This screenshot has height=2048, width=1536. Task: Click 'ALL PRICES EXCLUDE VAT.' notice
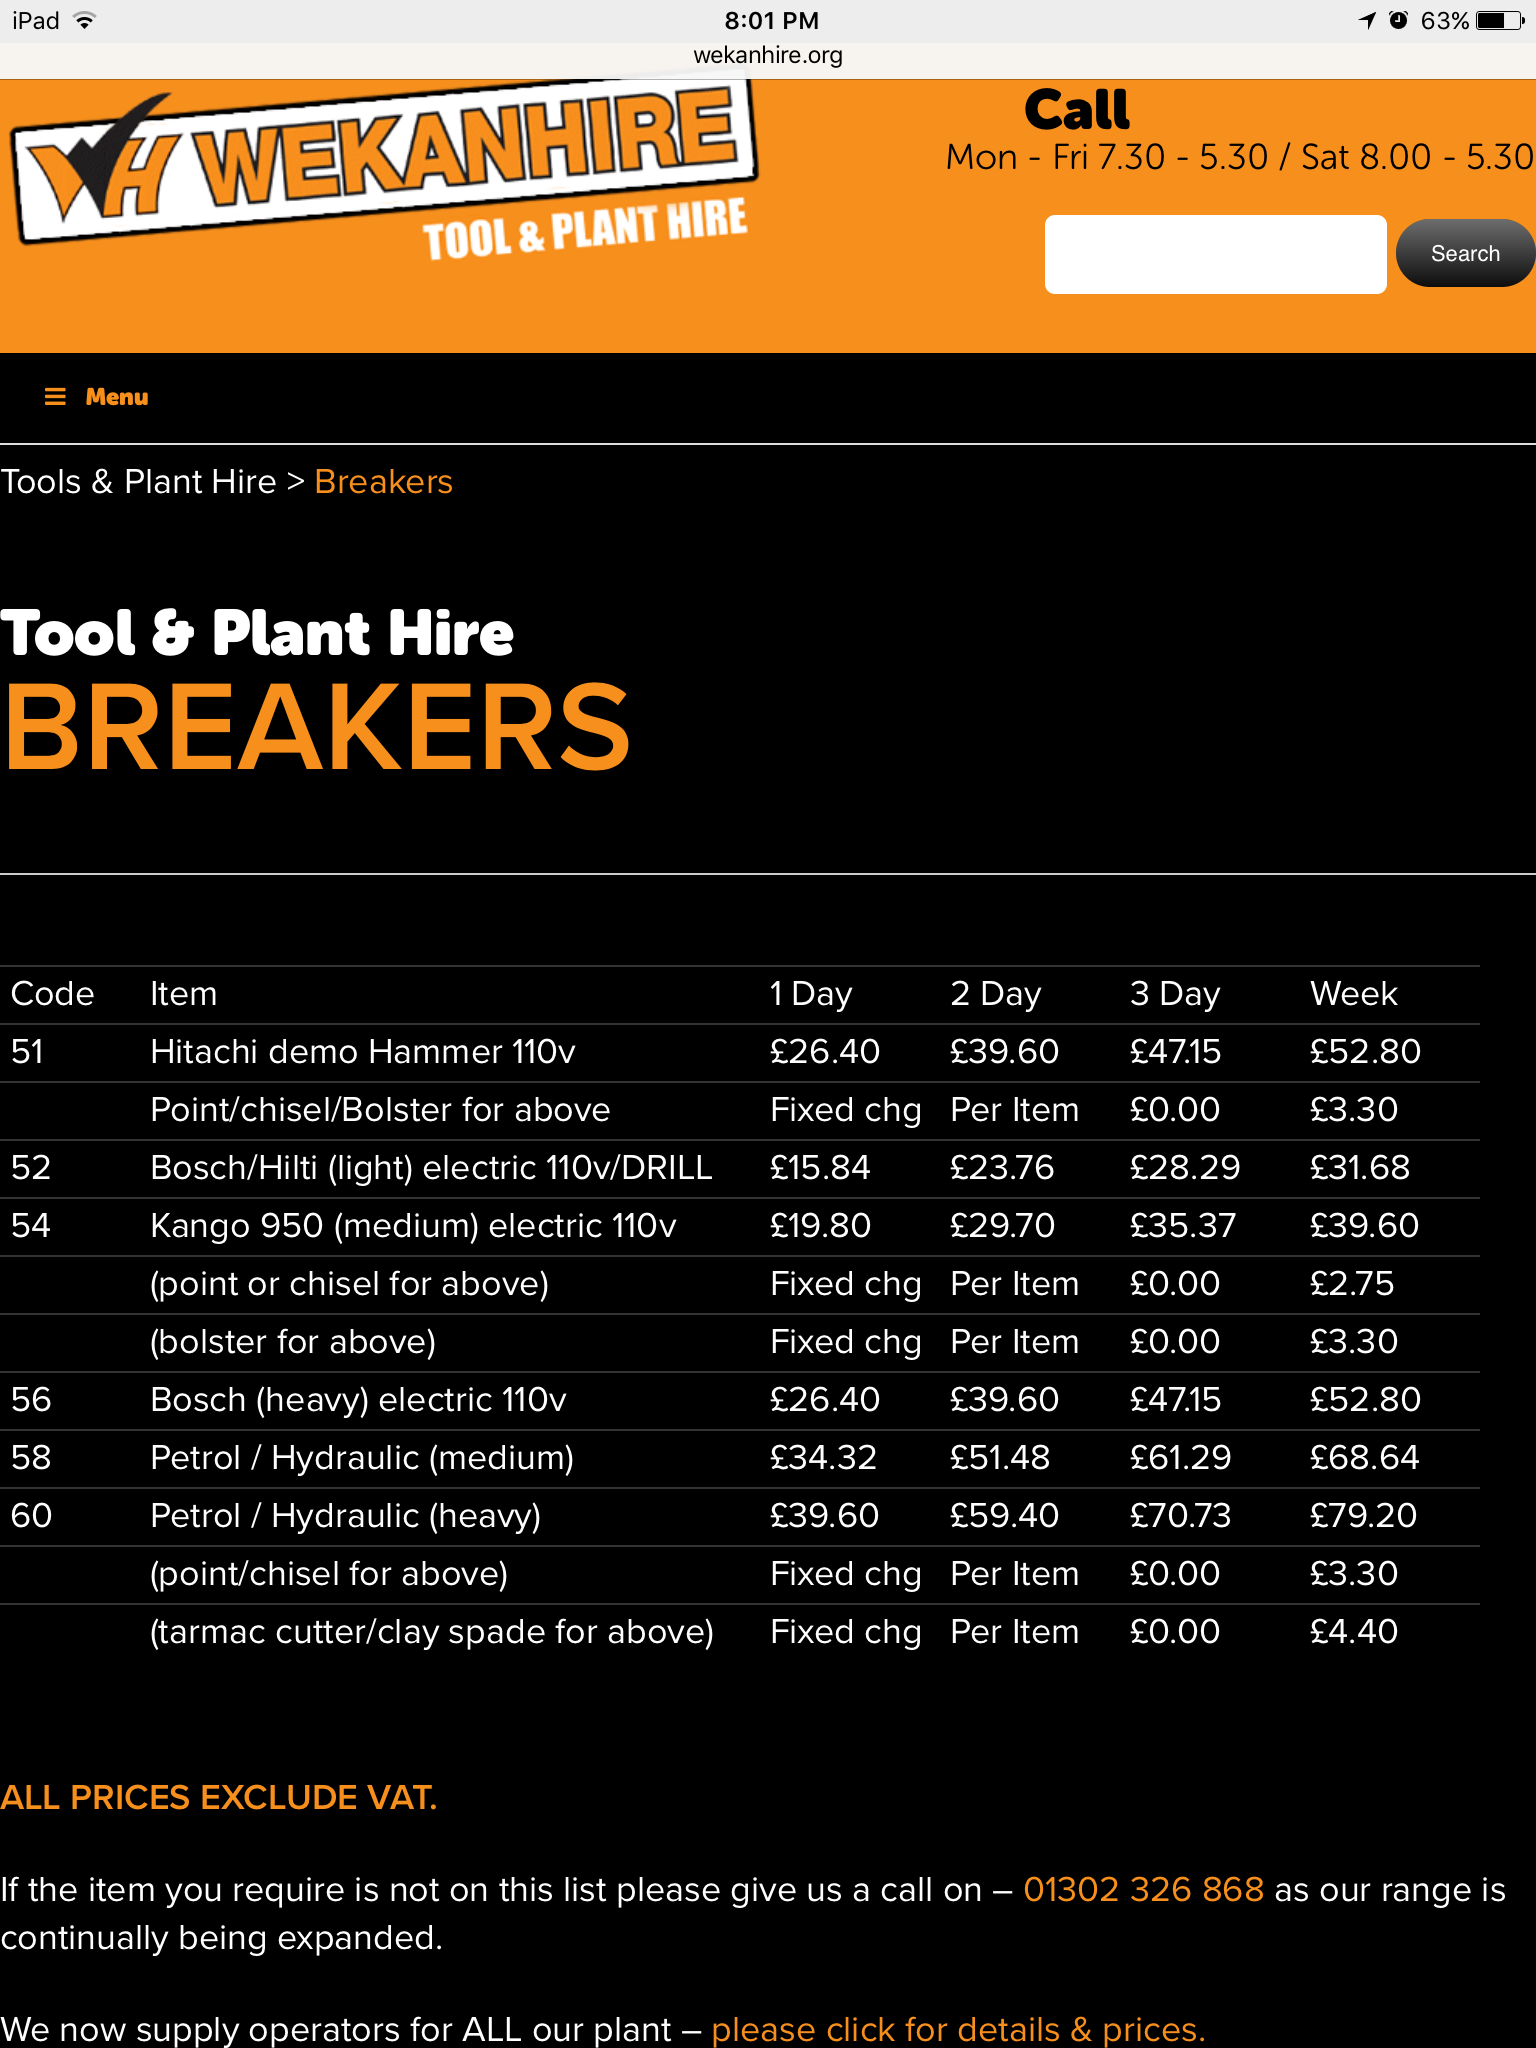point(219,1797)
